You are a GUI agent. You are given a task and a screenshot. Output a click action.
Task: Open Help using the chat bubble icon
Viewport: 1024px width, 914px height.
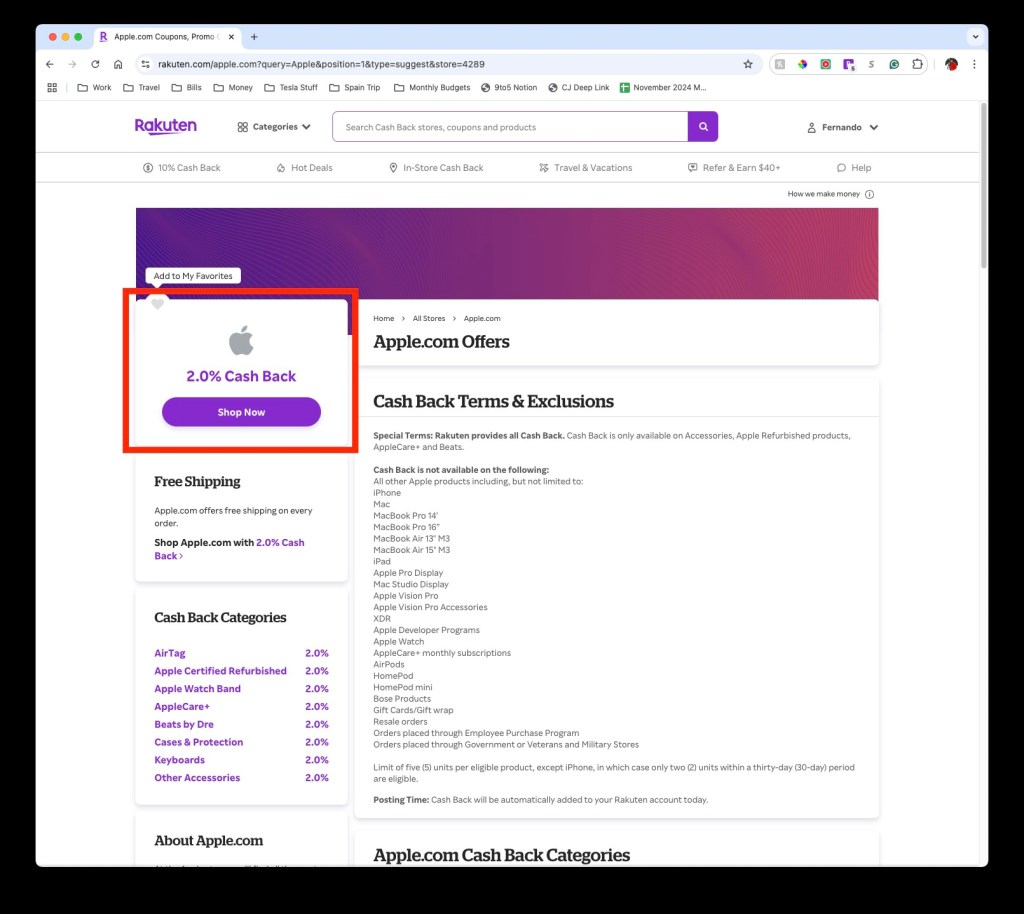pos(841,168)
